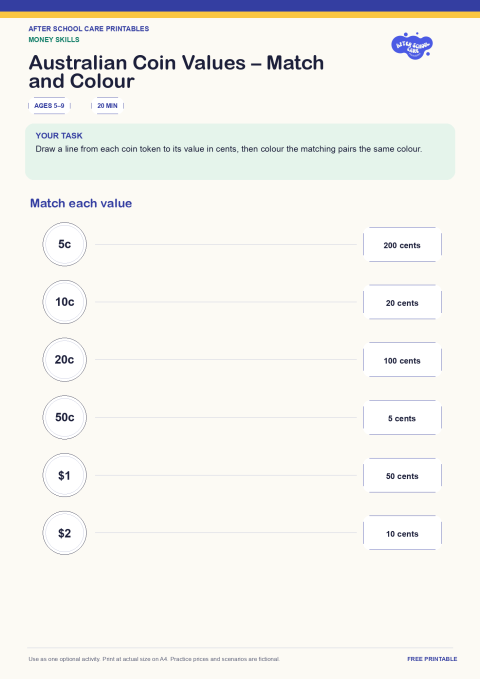Click the 100 cents value box
This screenshot has width=480, height=679.
(x=402, y=360)
